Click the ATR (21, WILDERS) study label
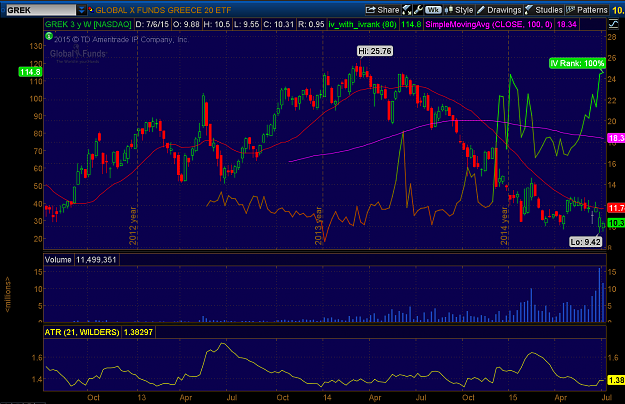Image resolution: width=625 pixels, height=404 pixels. click(82, 332)
